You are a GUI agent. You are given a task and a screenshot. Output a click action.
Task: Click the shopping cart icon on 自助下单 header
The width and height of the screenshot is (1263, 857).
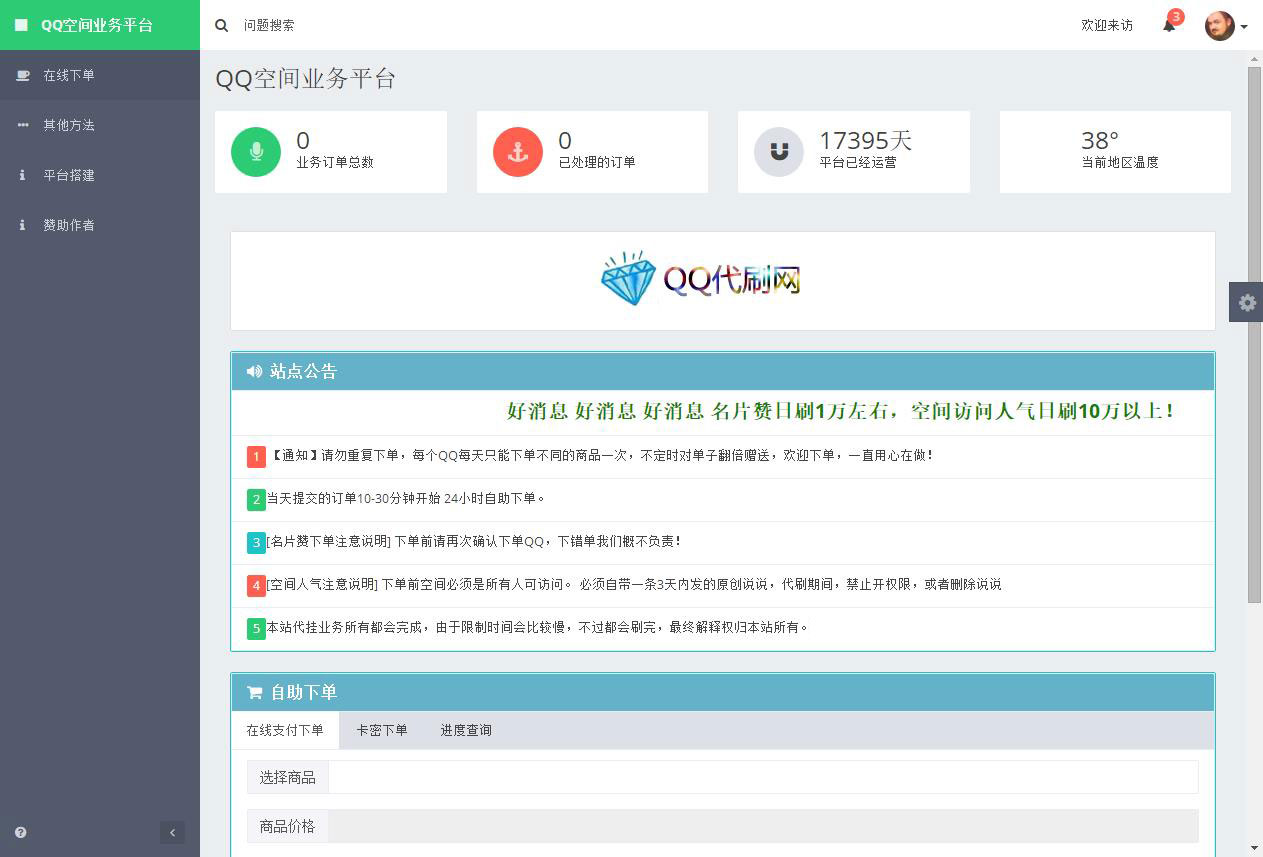pyautogui.click(x=254, y=692)
